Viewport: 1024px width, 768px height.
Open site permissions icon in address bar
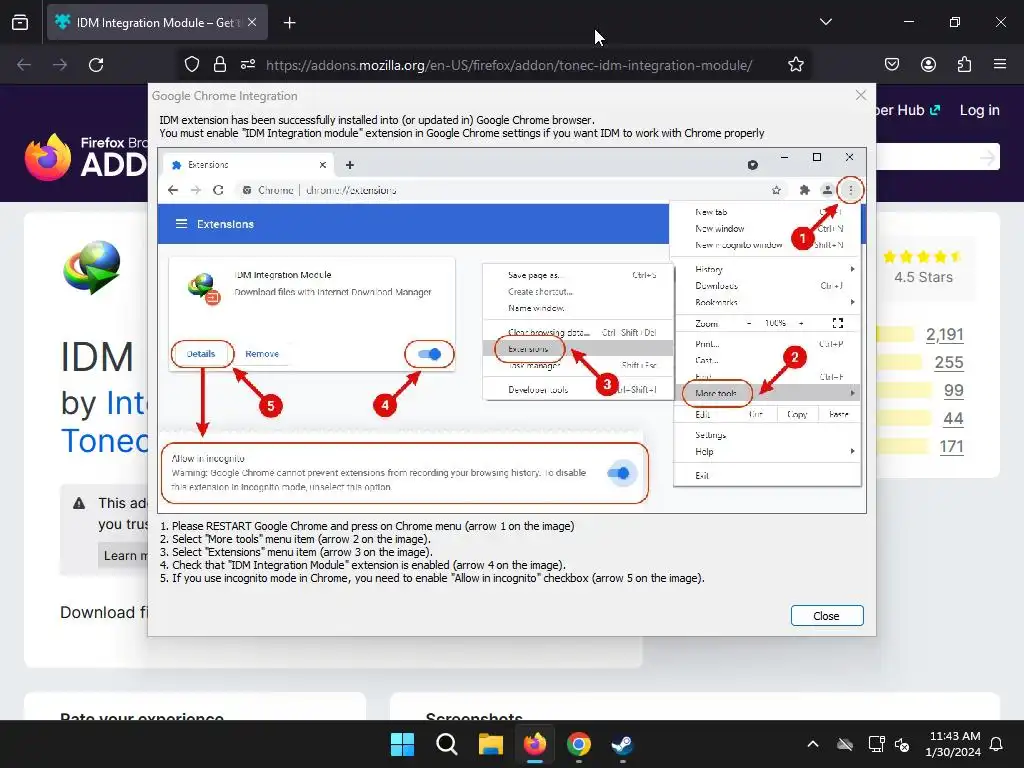[248, 65]
